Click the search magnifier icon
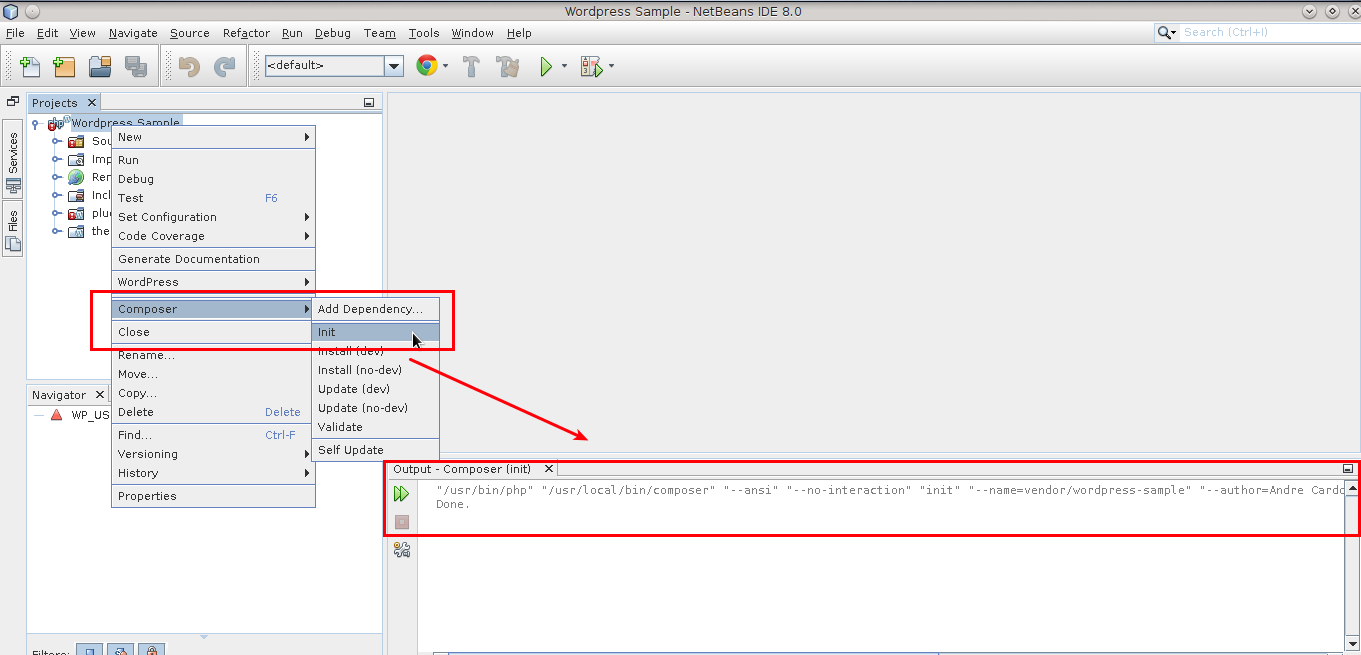 1165,33
